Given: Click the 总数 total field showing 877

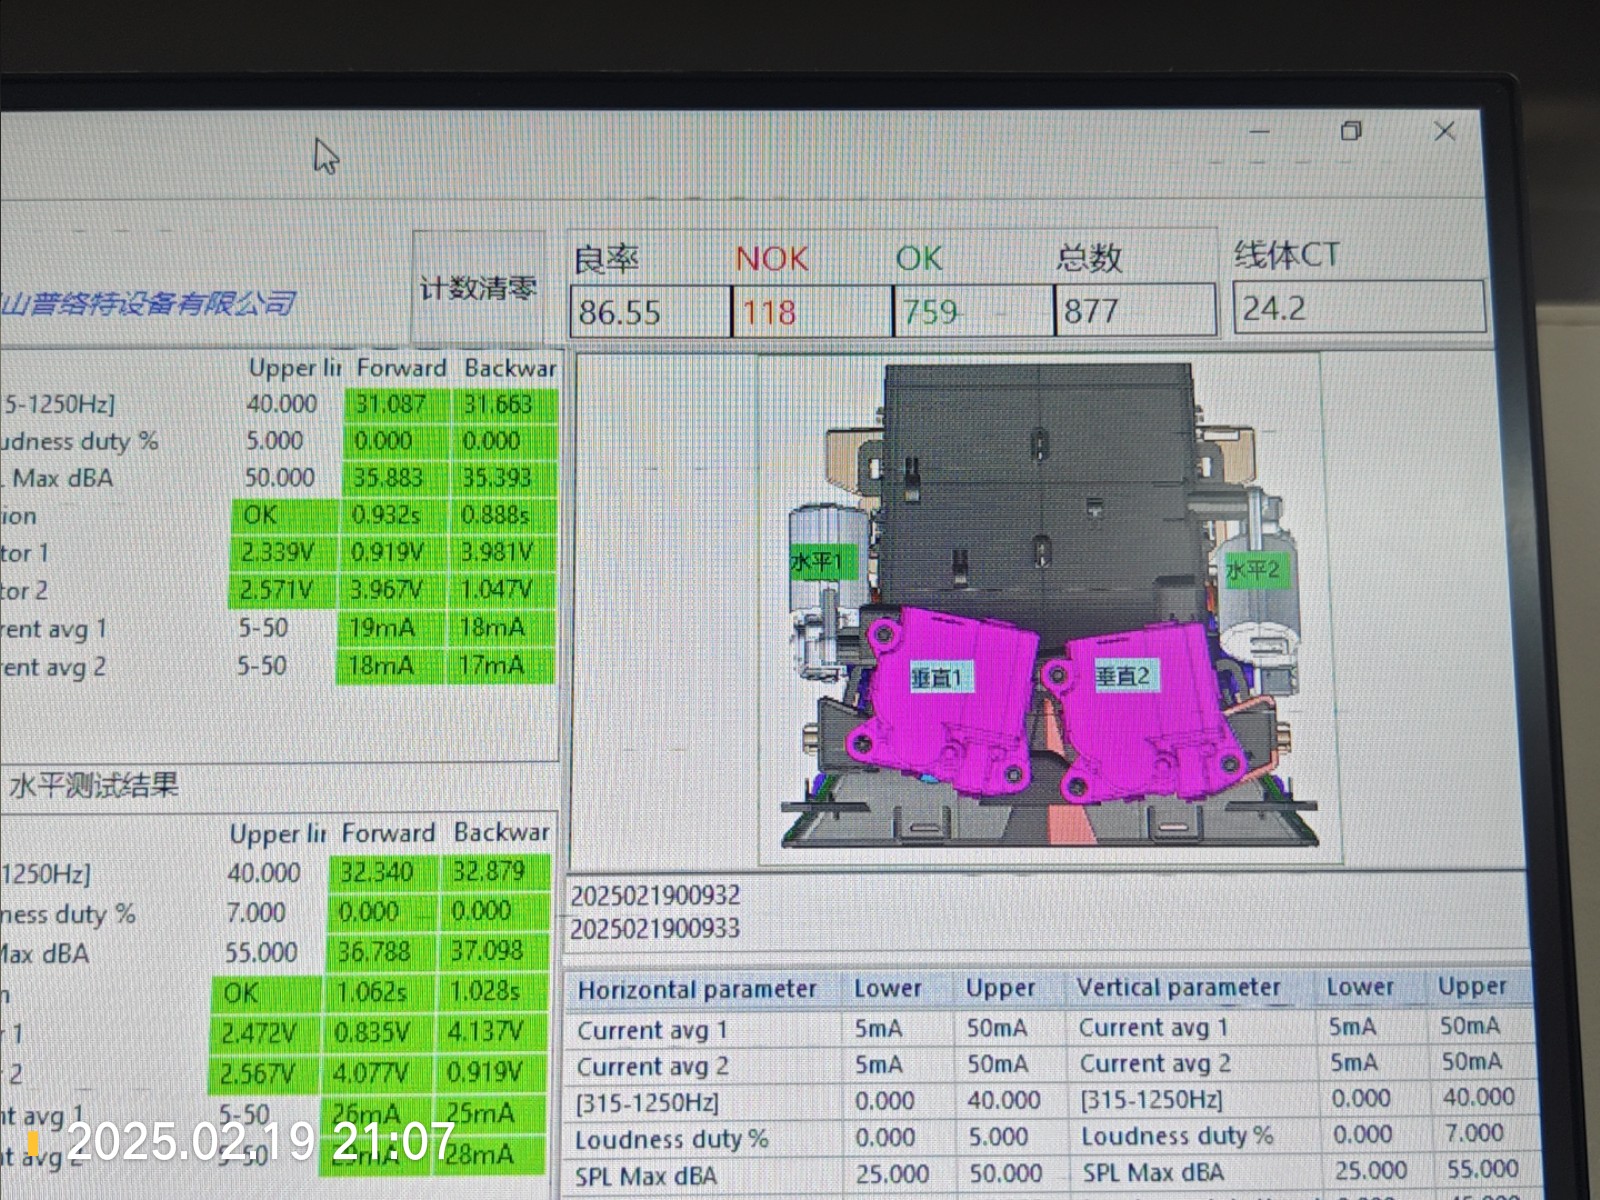Looking at the screenshot, I should (1134, 311).
